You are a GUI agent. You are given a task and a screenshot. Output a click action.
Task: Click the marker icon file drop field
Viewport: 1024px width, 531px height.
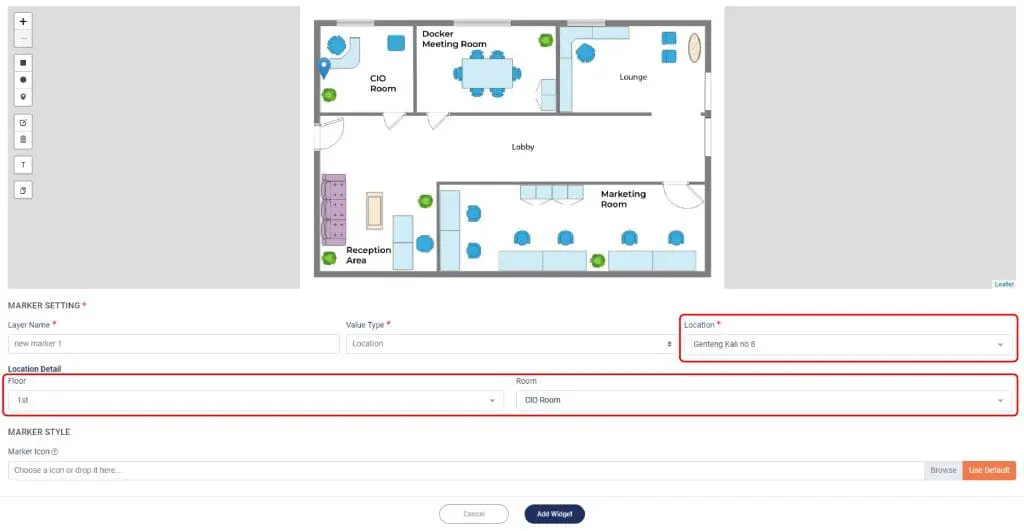465,470
